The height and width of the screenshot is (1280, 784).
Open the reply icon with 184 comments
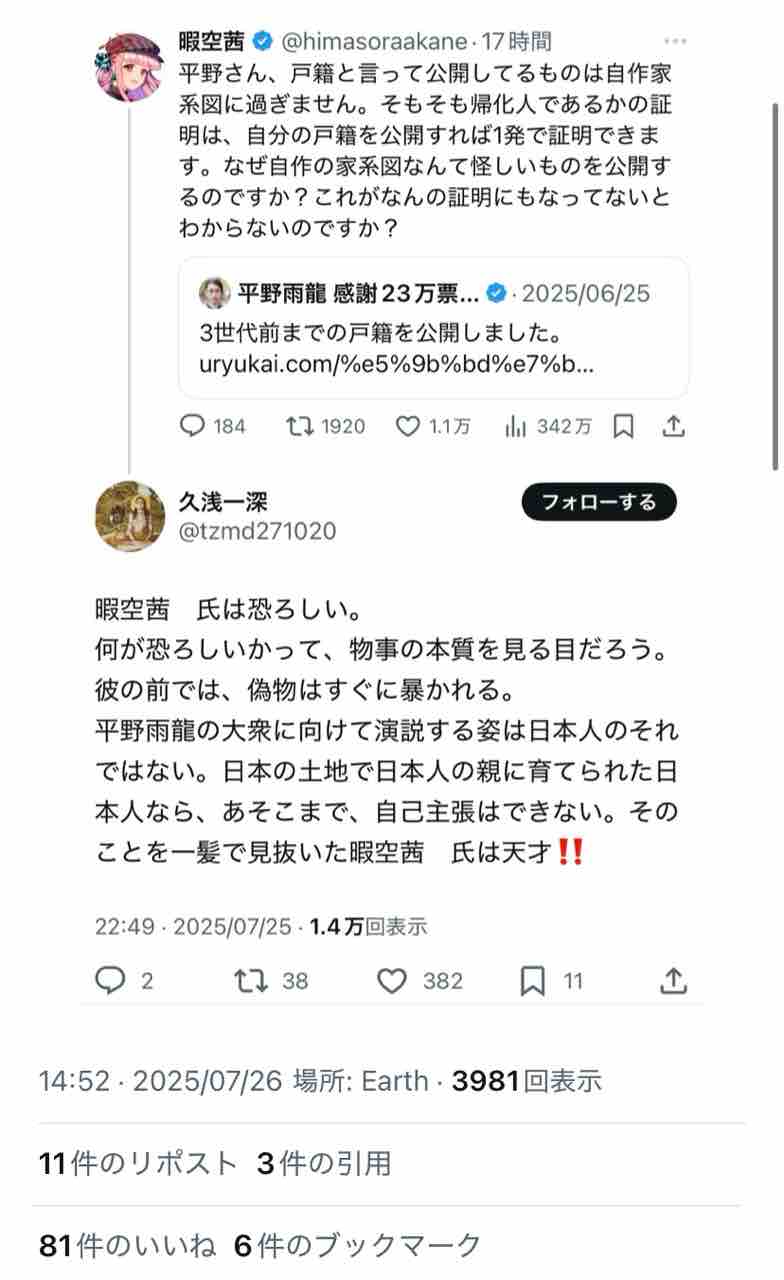click(x=192, y=426)
